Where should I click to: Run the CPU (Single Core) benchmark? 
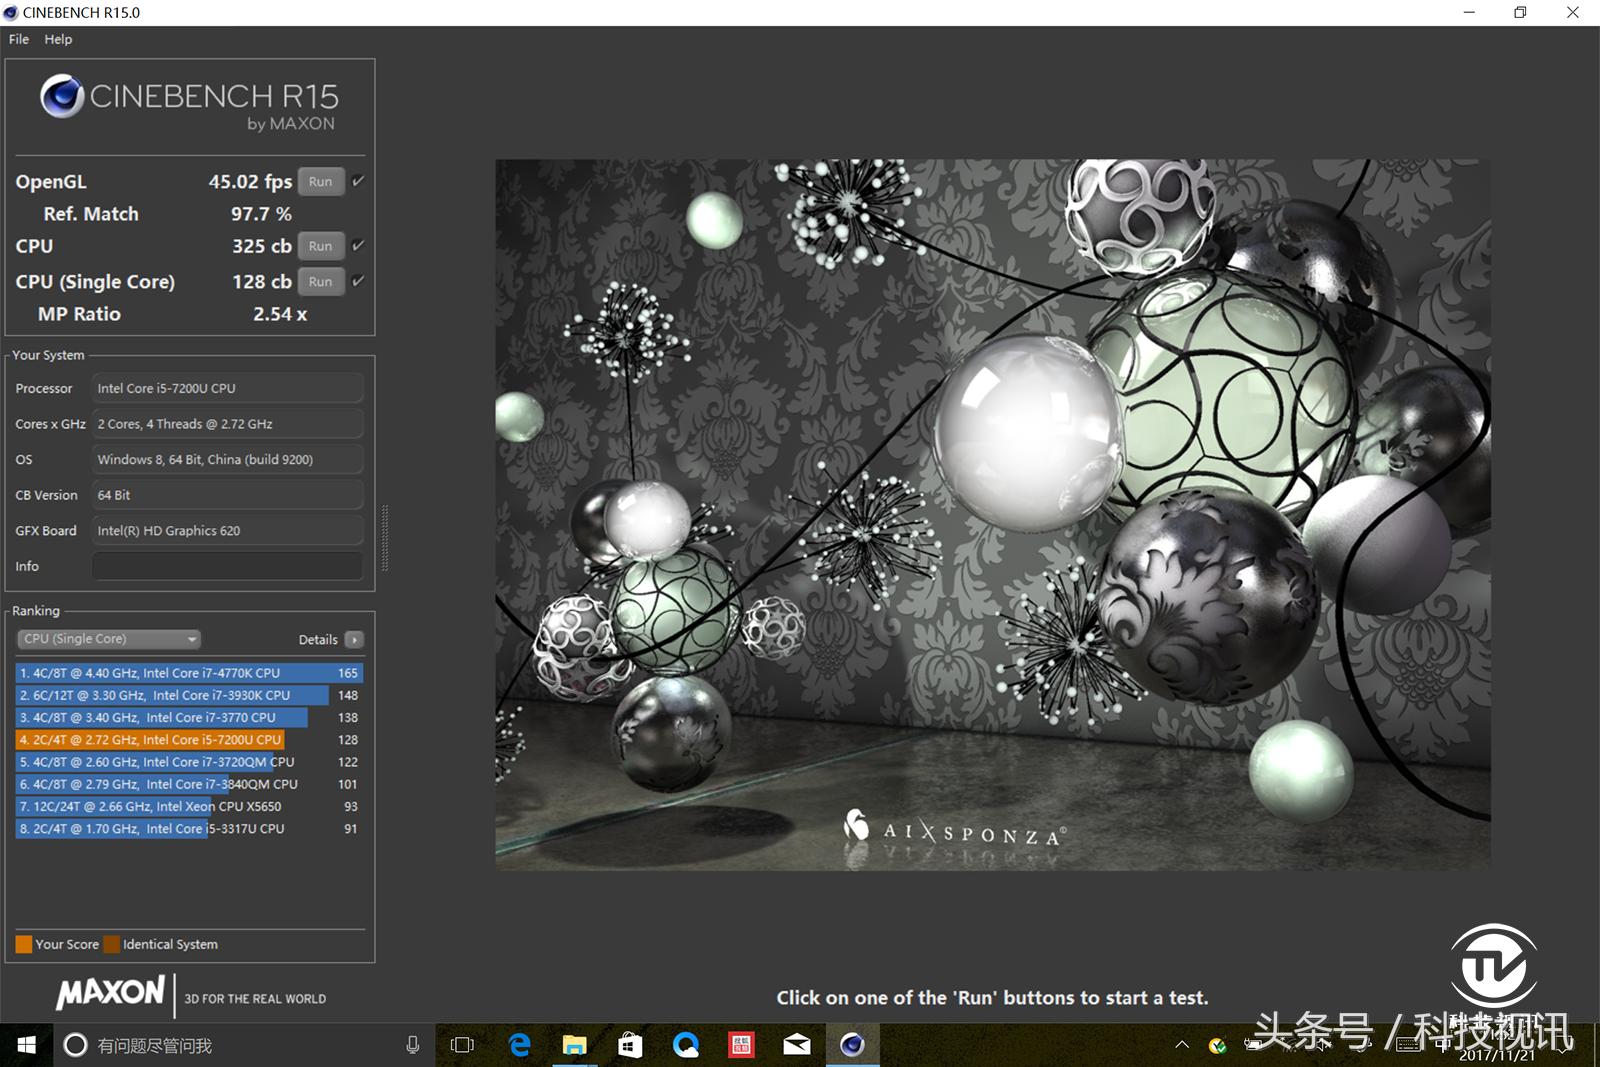tap(320, 282)
